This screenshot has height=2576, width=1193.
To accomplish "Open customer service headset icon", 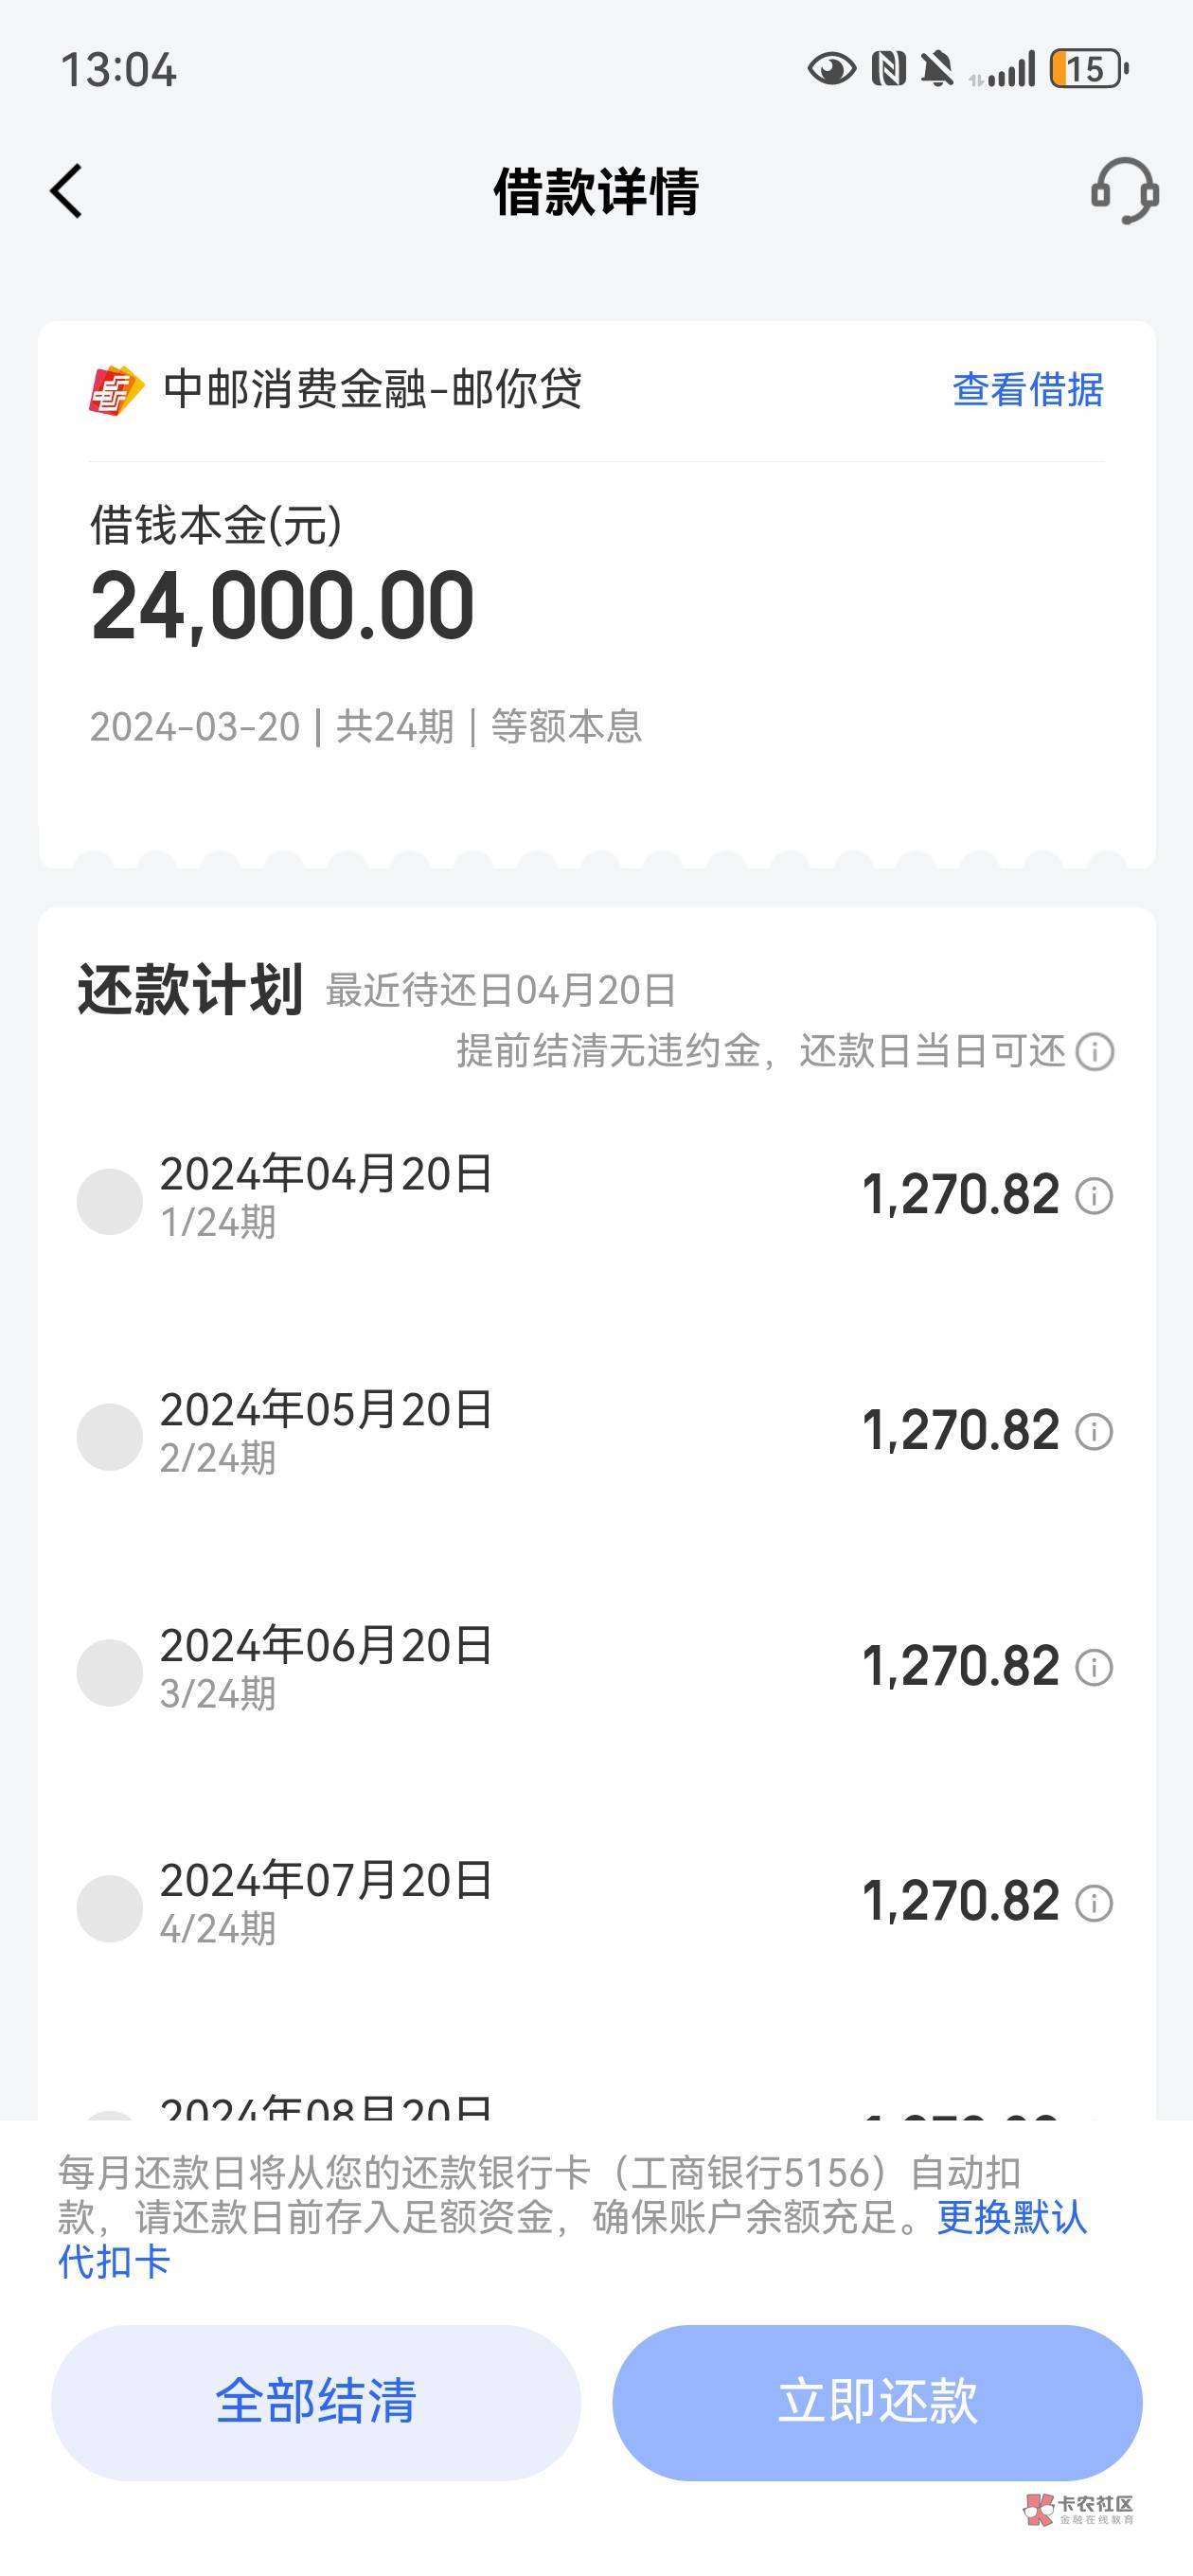I will point(1124,190).
